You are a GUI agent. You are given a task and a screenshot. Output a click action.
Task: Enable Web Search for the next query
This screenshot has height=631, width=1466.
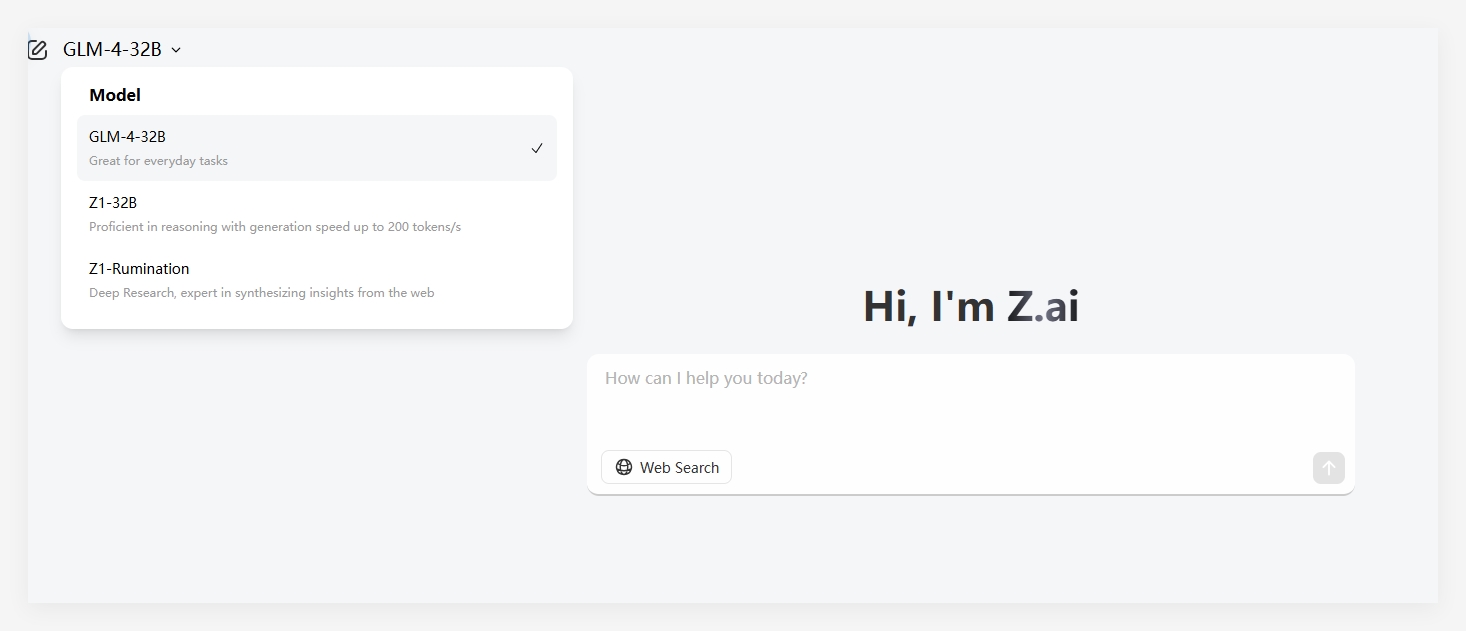666,467
